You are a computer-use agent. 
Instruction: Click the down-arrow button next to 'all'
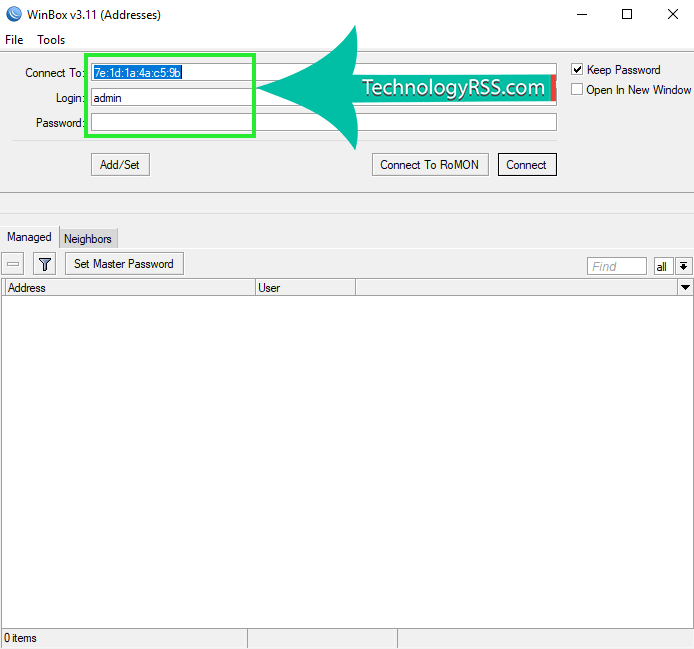684,266
